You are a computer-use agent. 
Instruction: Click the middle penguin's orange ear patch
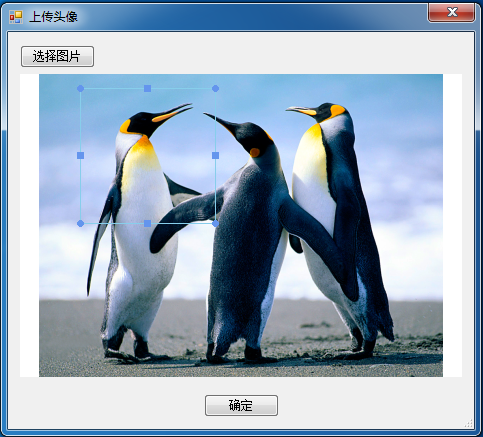(x=255, y=153)
